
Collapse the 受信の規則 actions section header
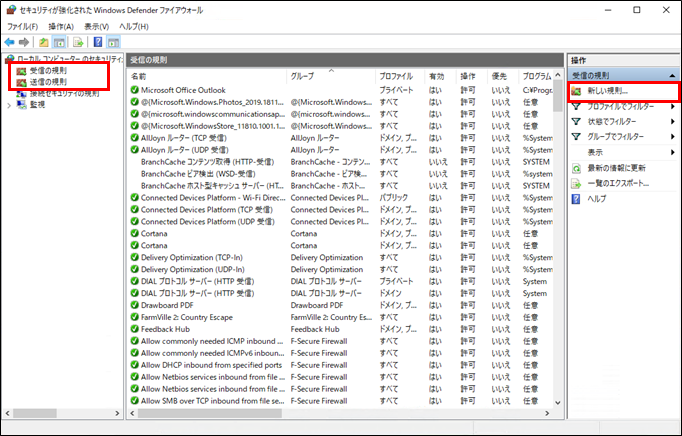[672, 76]
